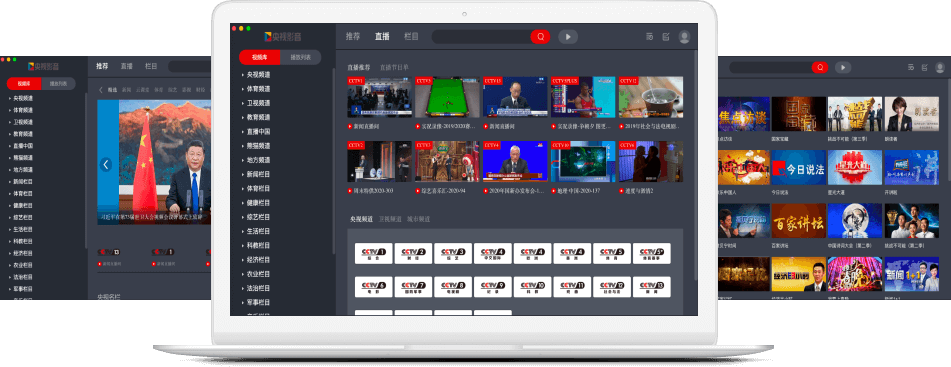This screenshot has width=951, height=367.
Task: Click the search input field in center window
Action: coord(481,37)
